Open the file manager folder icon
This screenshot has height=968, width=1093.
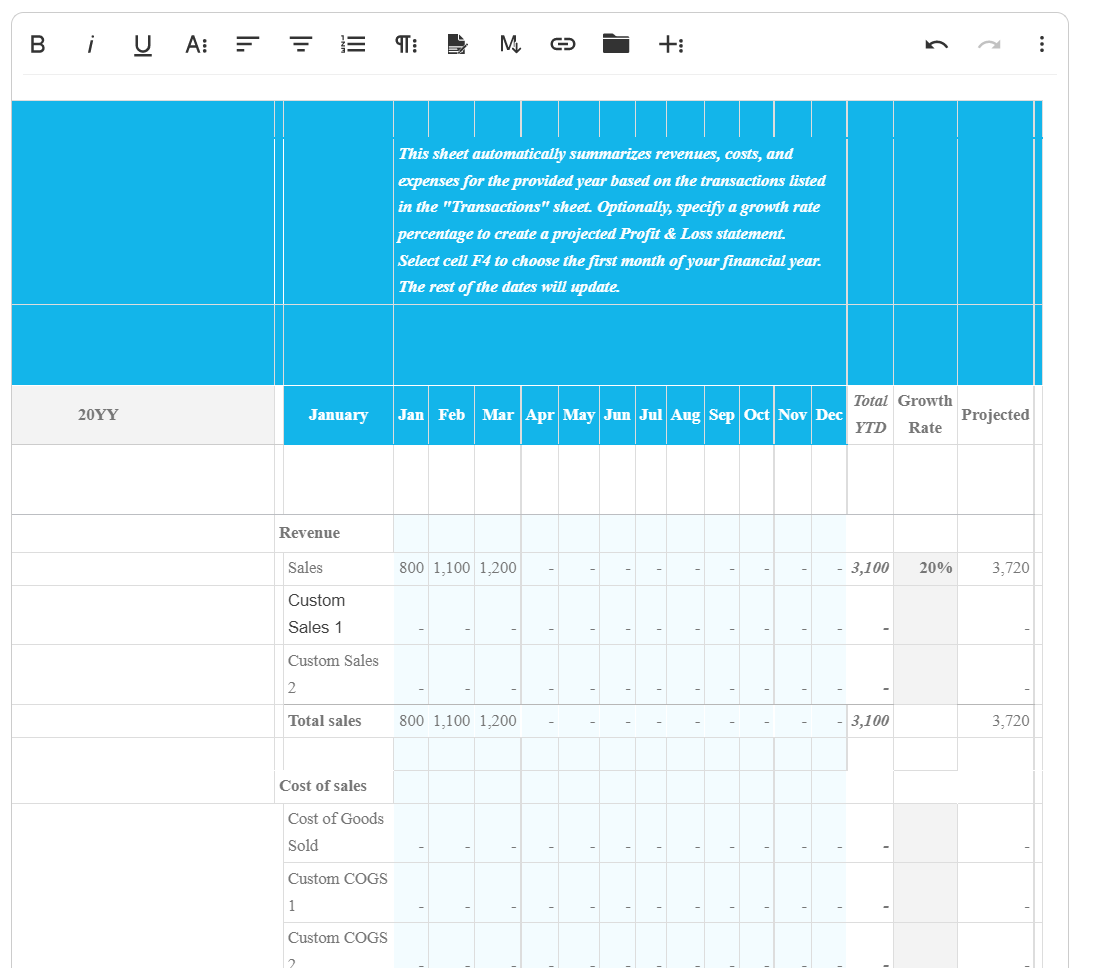tap(616, 44)
